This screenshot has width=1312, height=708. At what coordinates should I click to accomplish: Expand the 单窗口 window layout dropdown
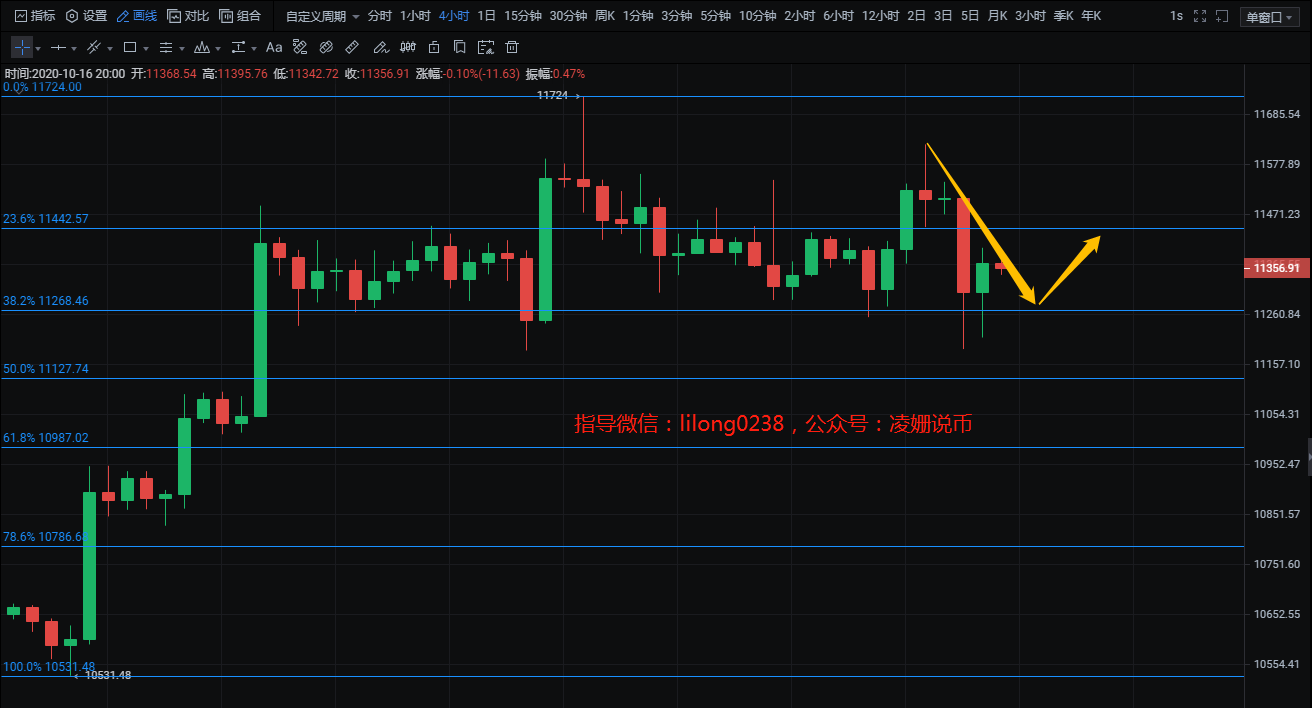[x=1271, y=16]
